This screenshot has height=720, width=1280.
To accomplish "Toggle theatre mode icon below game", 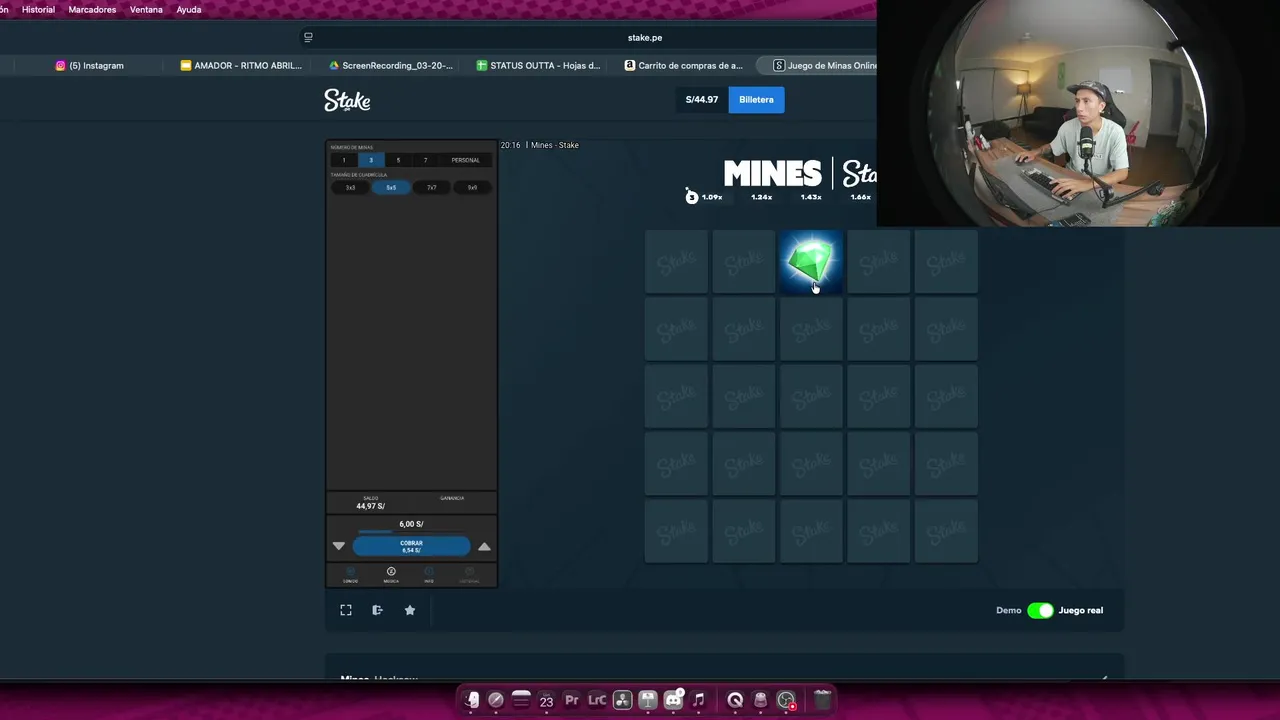I will 377,610.
